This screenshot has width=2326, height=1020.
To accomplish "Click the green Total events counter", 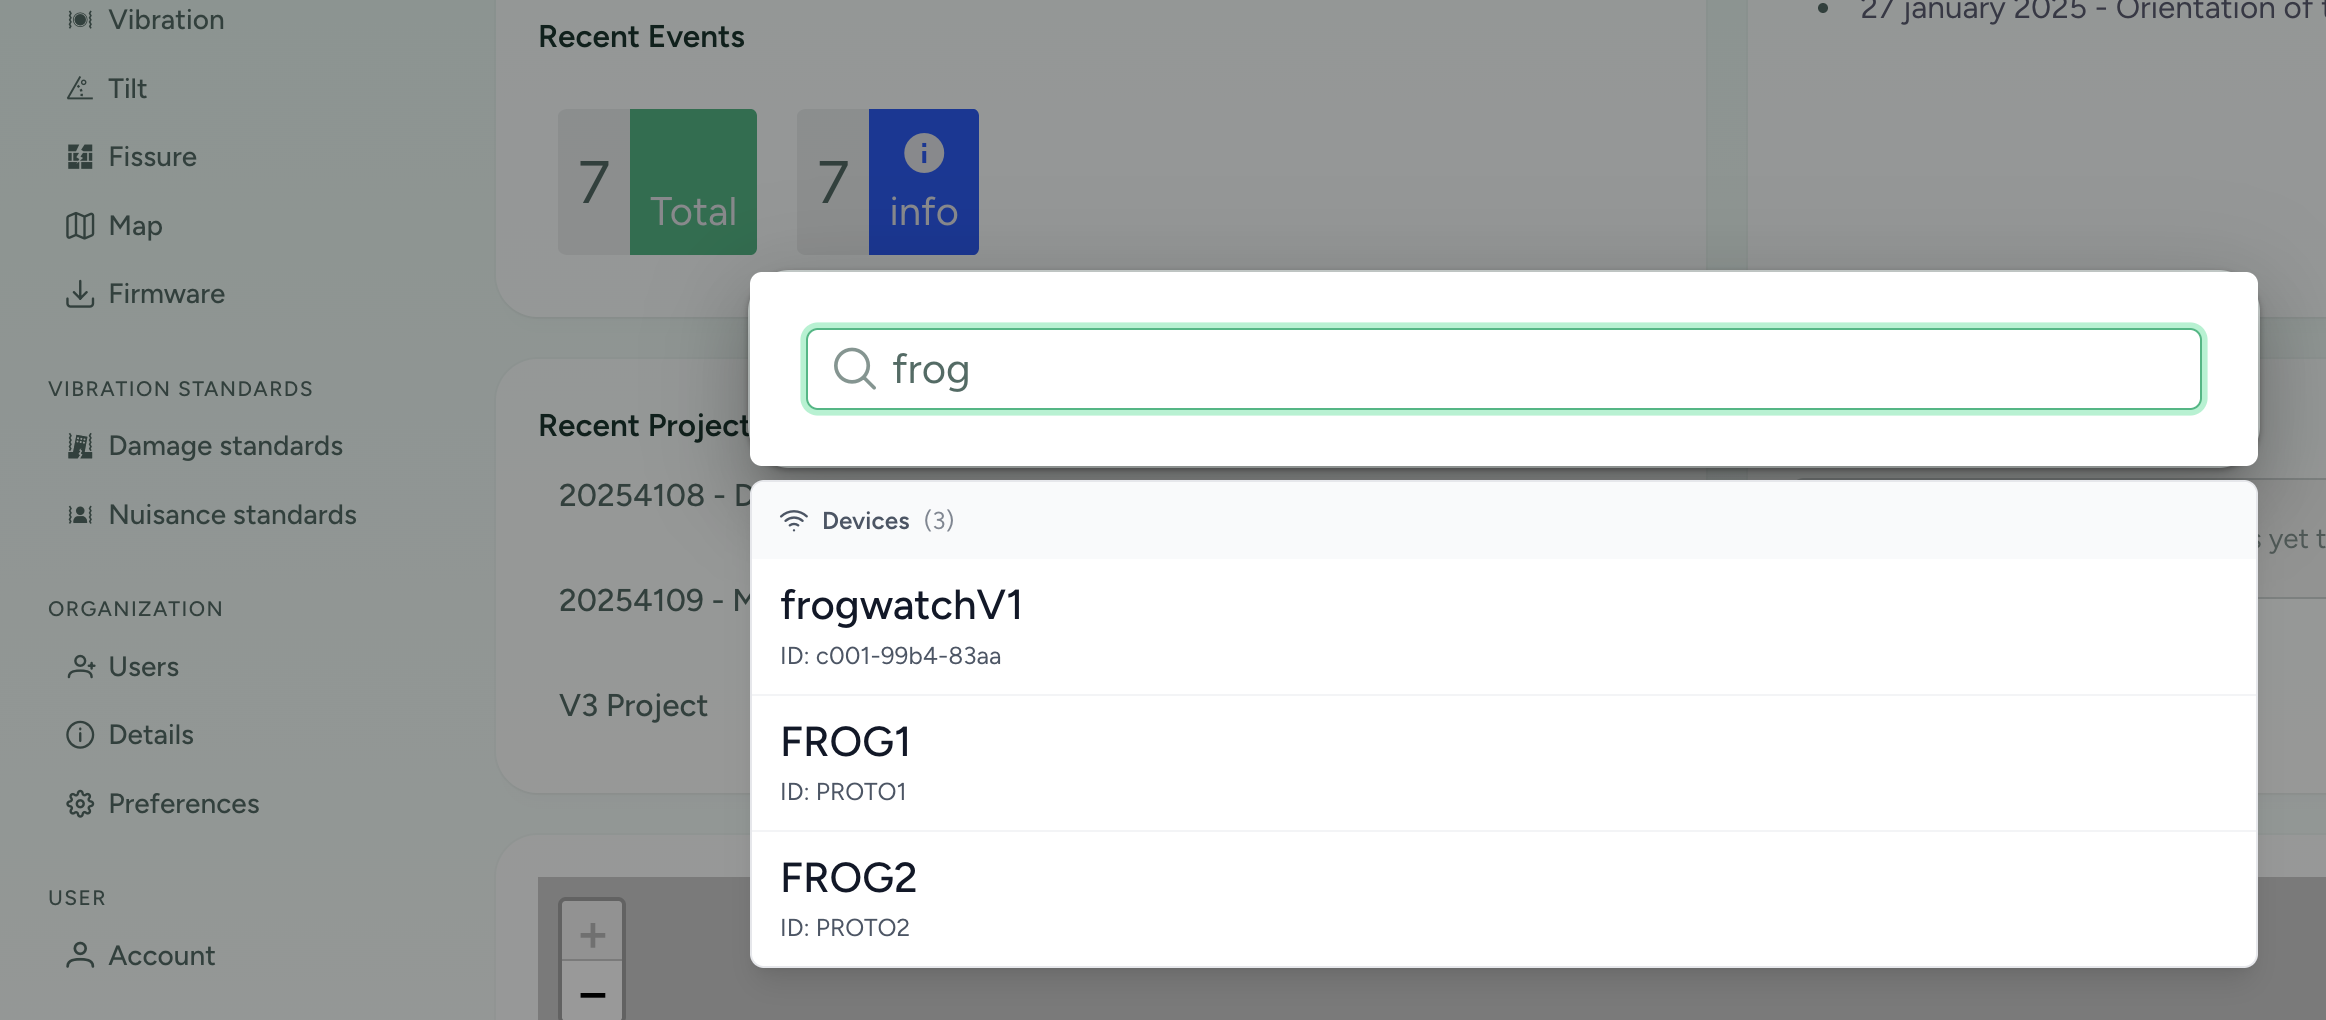I will tap(693, 182).
